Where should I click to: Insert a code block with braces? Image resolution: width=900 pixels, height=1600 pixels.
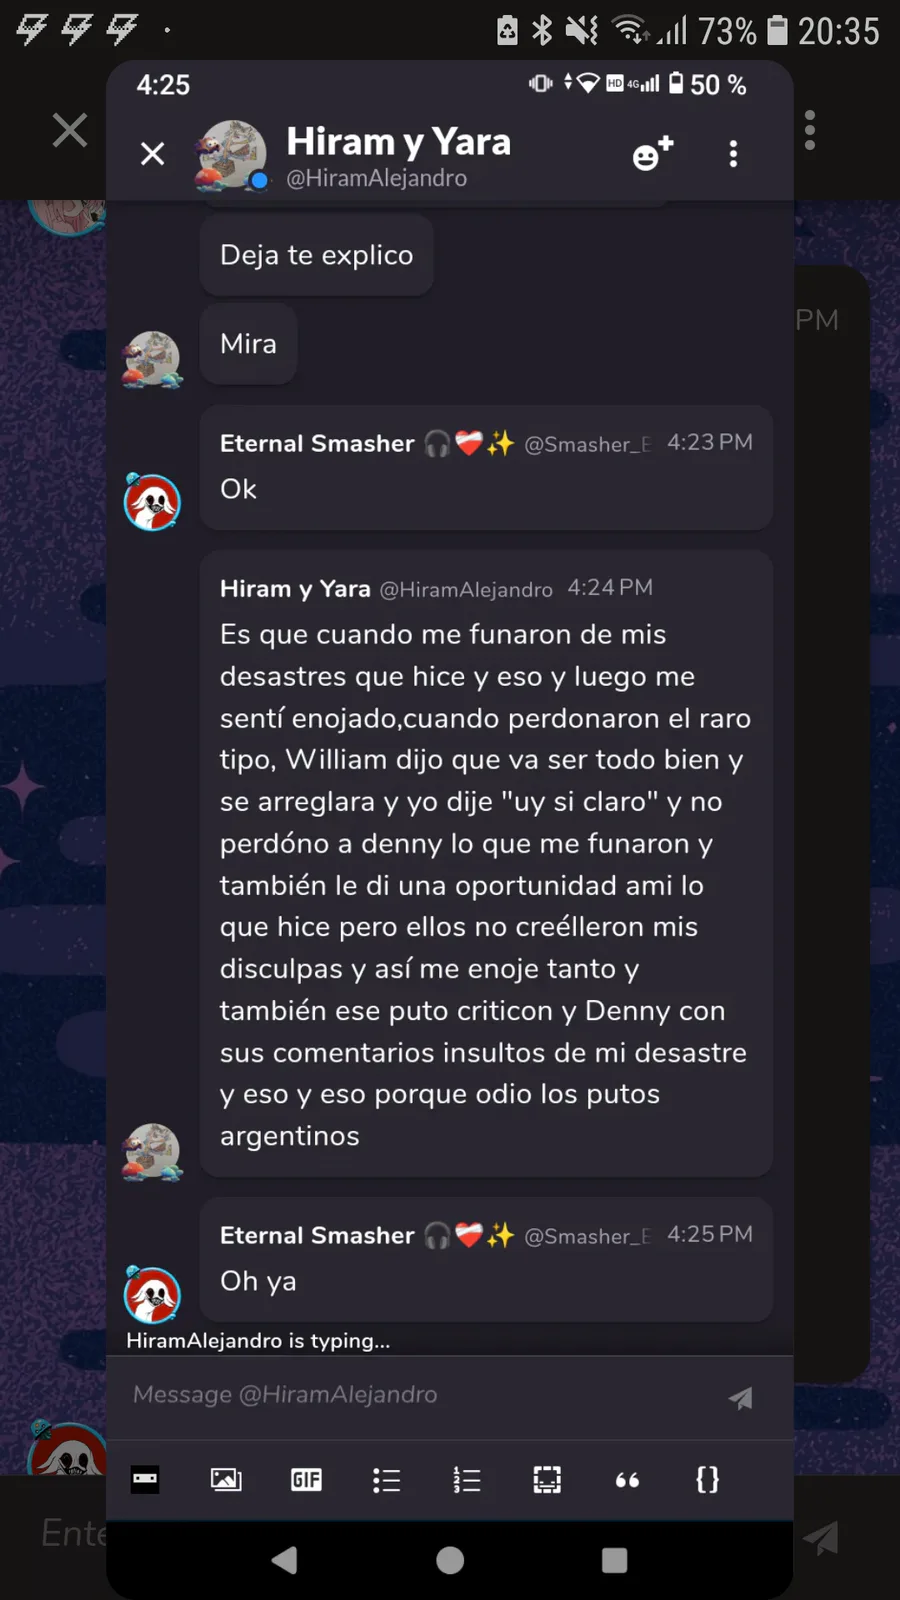coord(707,1479)
